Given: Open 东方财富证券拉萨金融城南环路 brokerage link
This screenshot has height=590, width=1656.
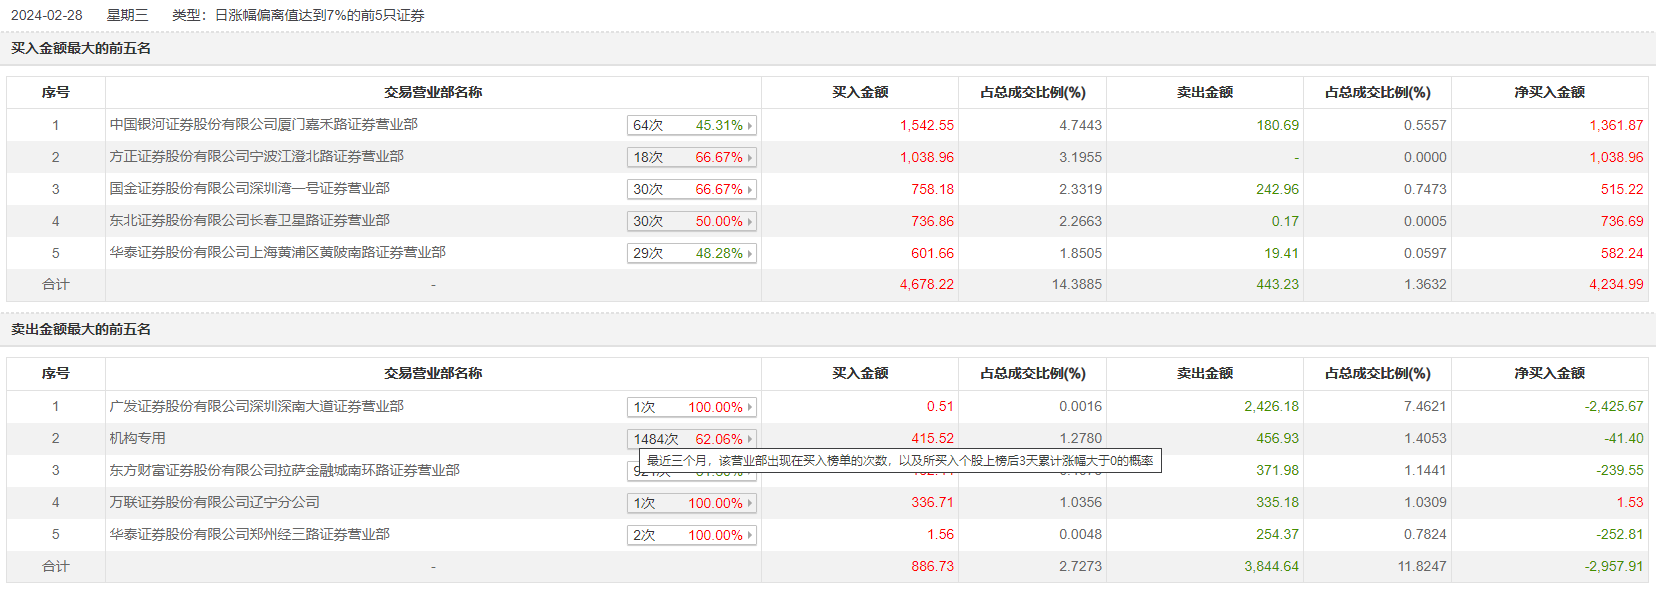Looking at the screenshot, I should click(284, 470).
